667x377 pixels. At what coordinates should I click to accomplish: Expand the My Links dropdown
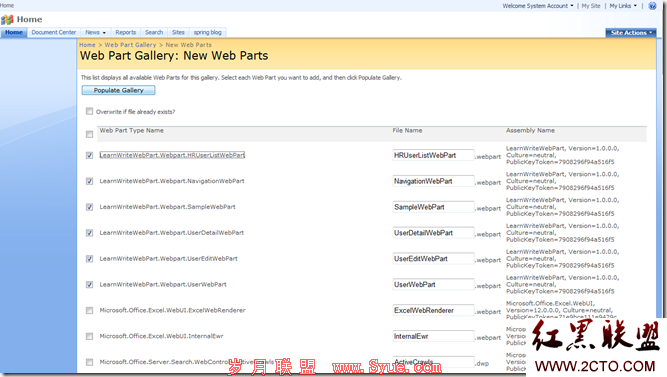(x=623, y=6)
